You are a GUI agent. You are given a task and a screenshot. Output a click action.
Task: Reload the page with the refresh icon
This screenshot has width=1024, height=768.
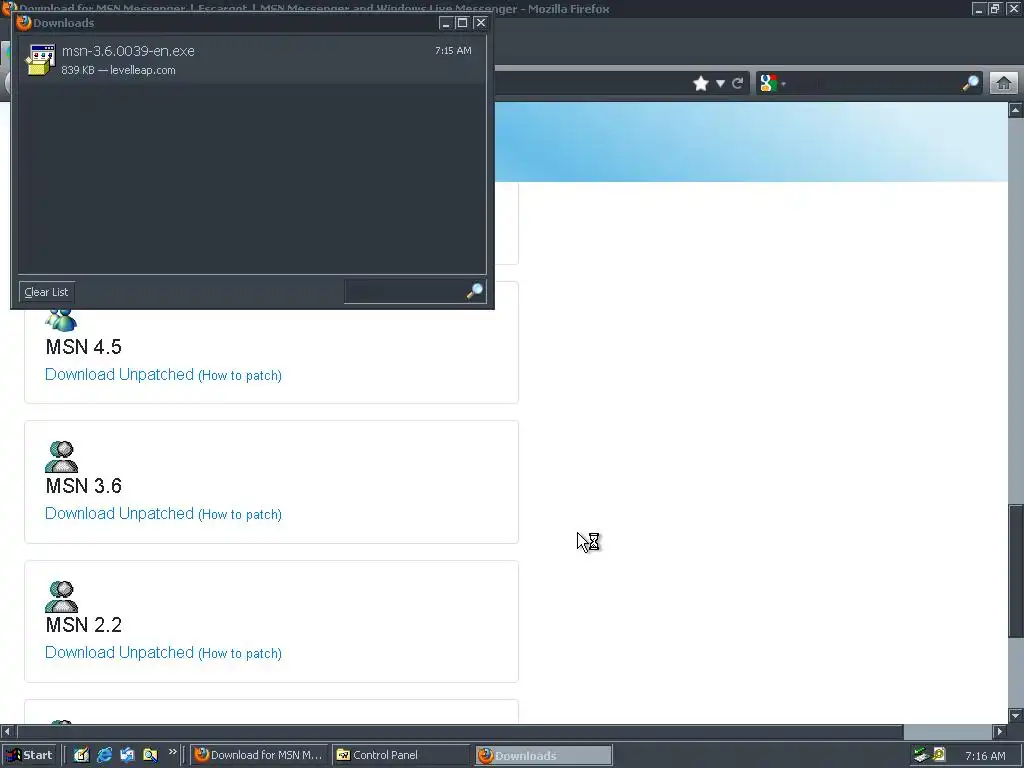pos(738,84)
